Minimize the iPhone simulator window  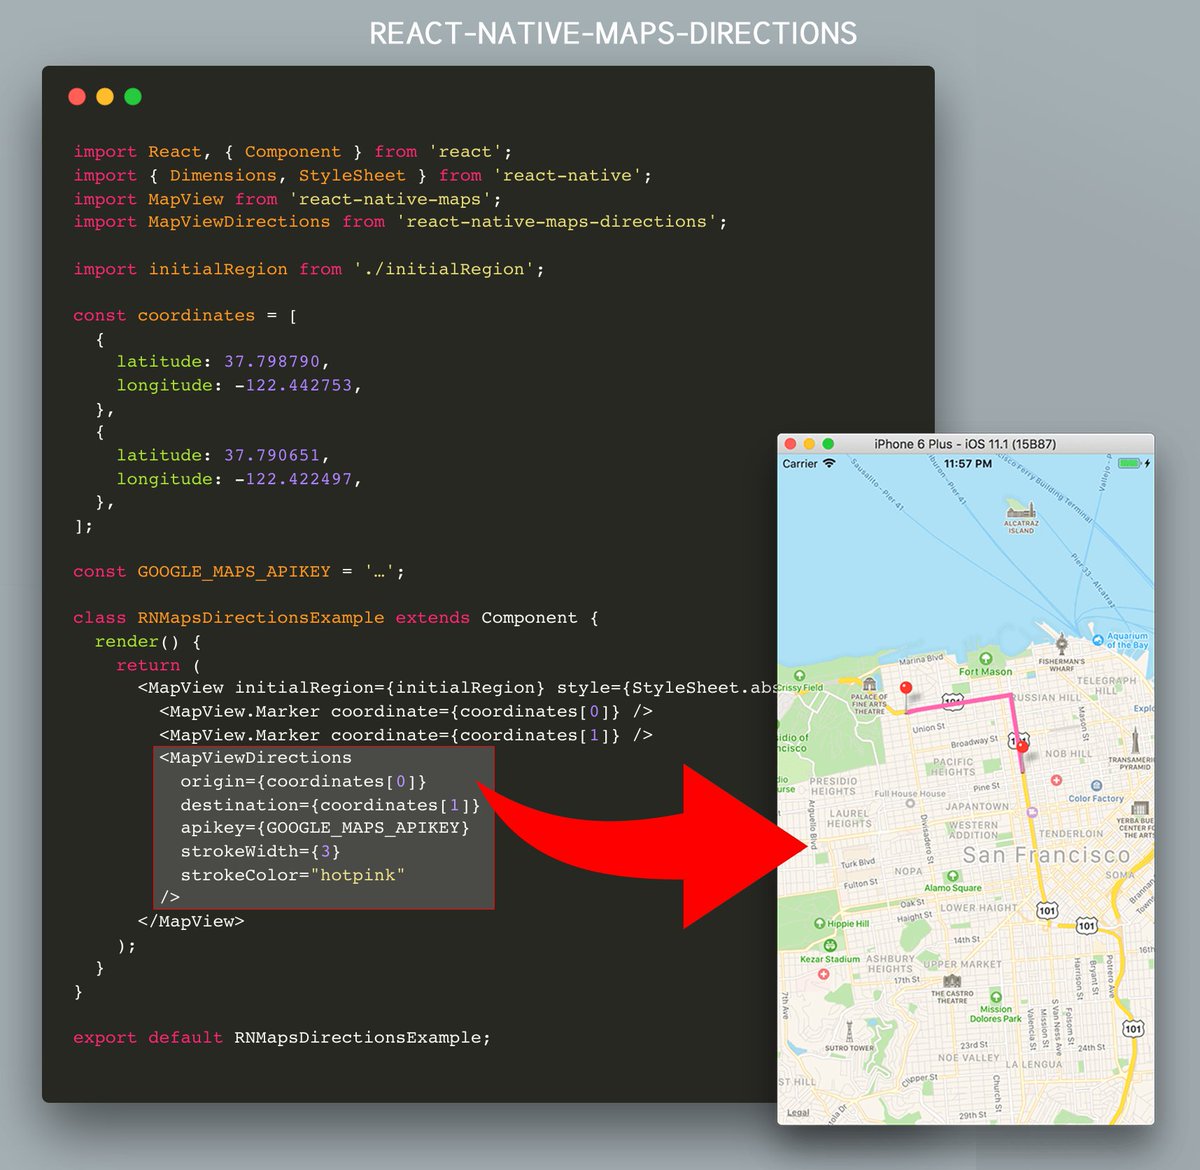click(809, 444)
